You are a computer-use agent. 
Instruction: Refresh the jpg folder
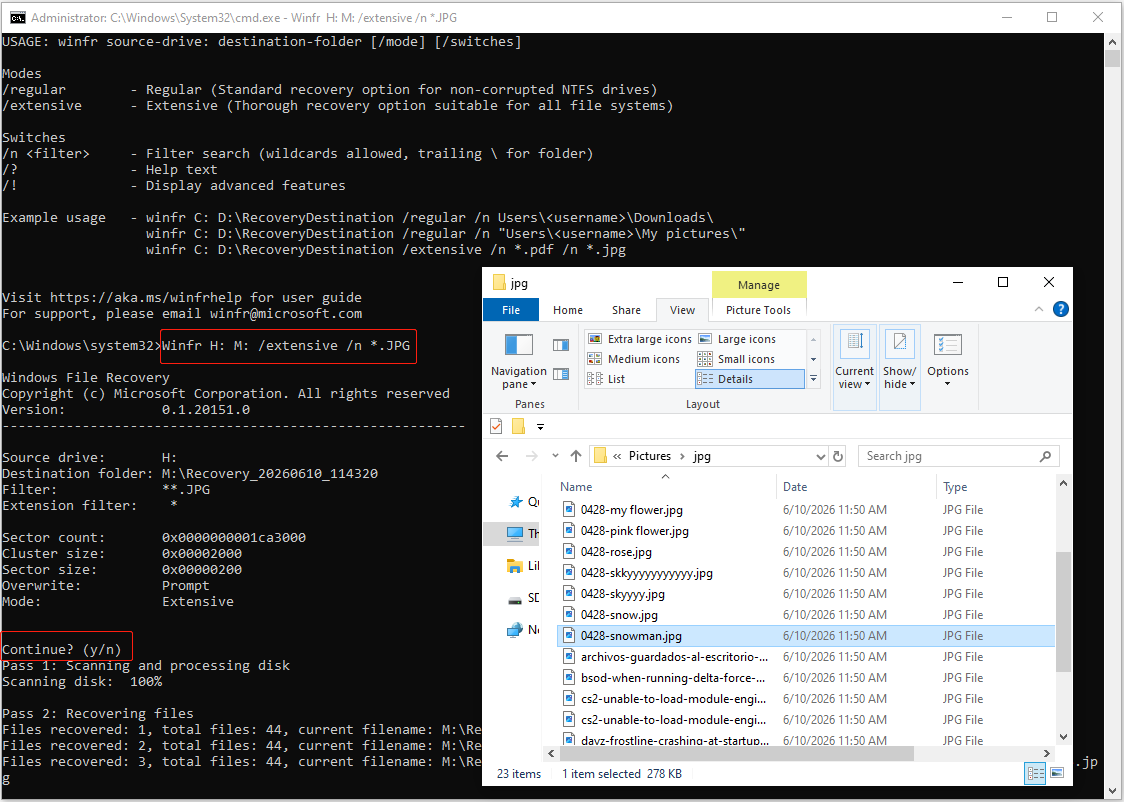838,456
